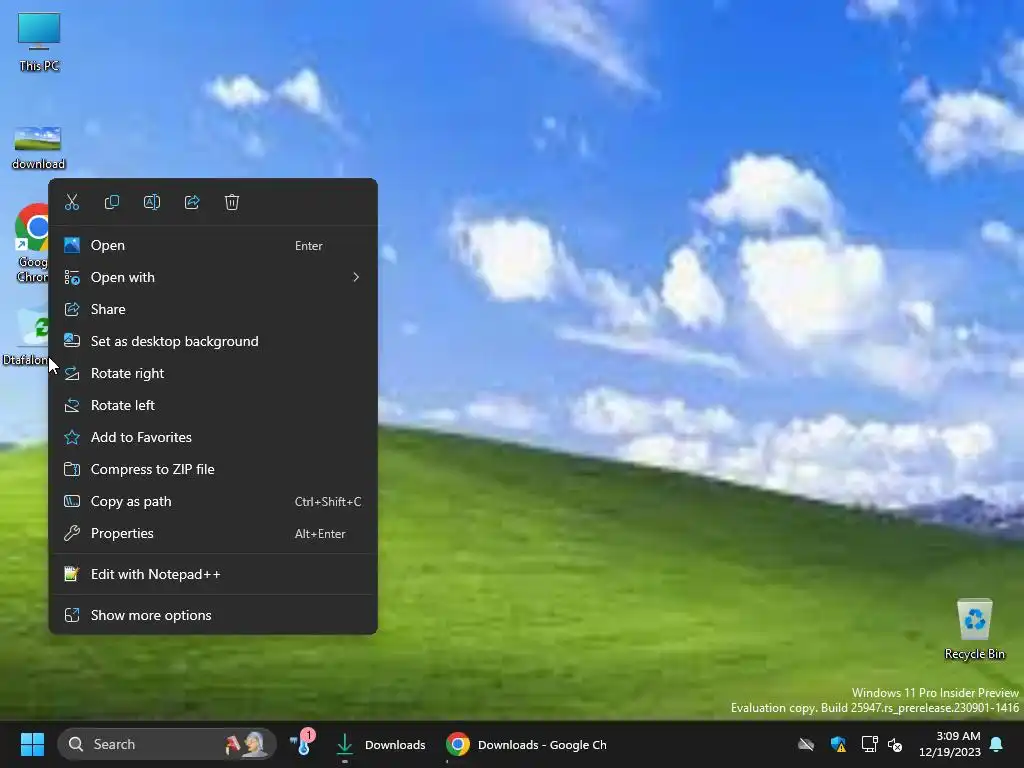Switch to Downloads - Google Chrome window

click(x=528, y=744)
